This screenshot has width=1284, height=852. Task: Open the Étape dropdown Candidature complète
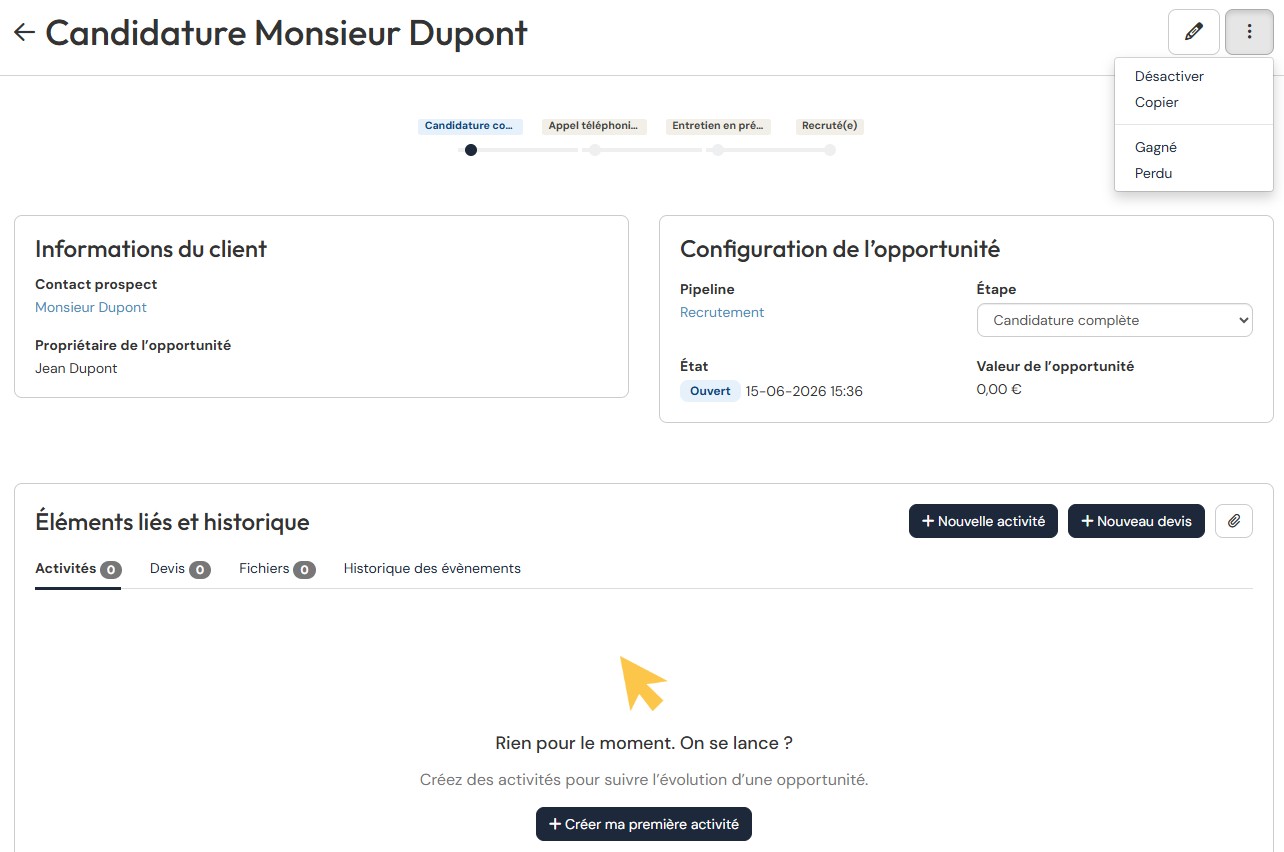click(1114, 320)
